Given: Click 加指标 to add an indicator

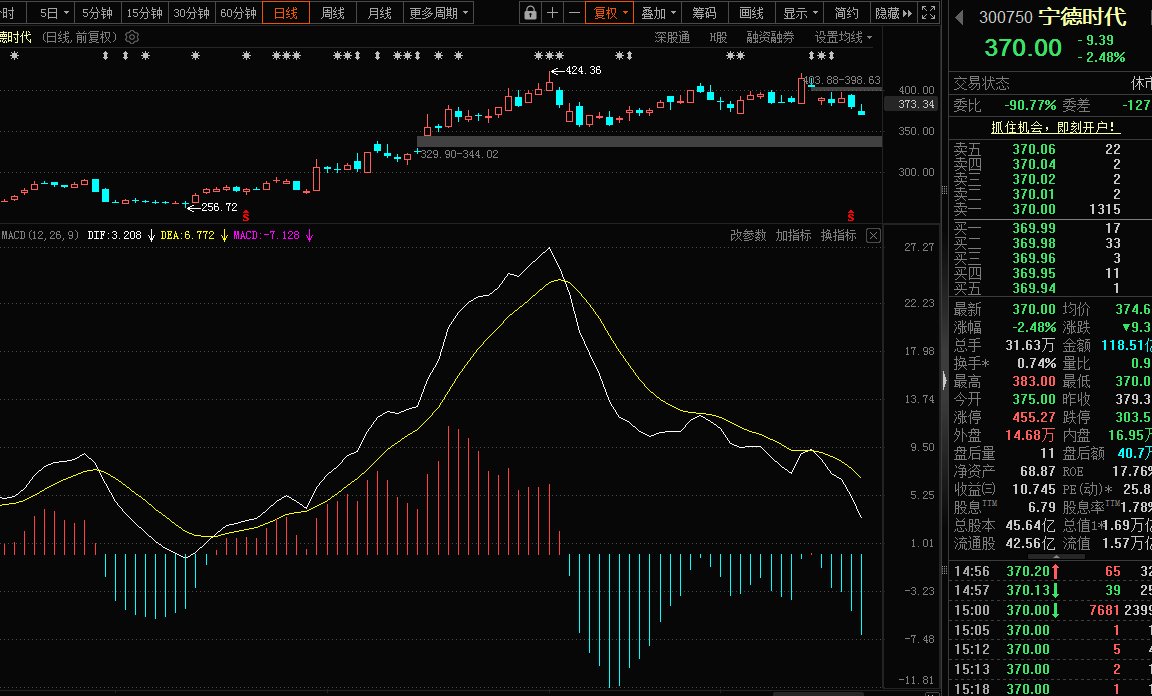Looking at the screenshot, I should point(793,235).
